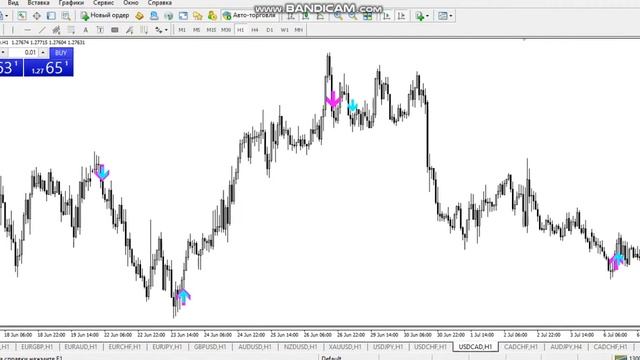Switch to XAUUSD,H1 chart tab
This screenshot has height=360, width=640.
point(345,347)
